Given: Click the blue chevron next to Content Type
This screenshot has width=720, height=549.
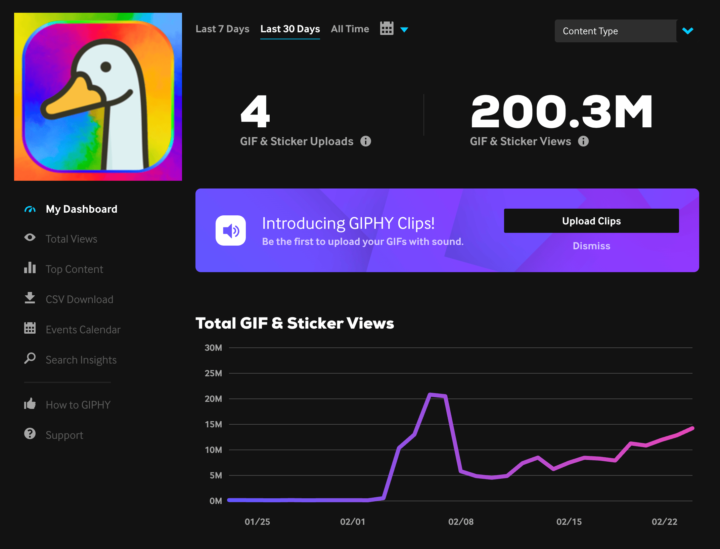Looking at the screenshot, I should pyautogui.click(x=688, y=31).
